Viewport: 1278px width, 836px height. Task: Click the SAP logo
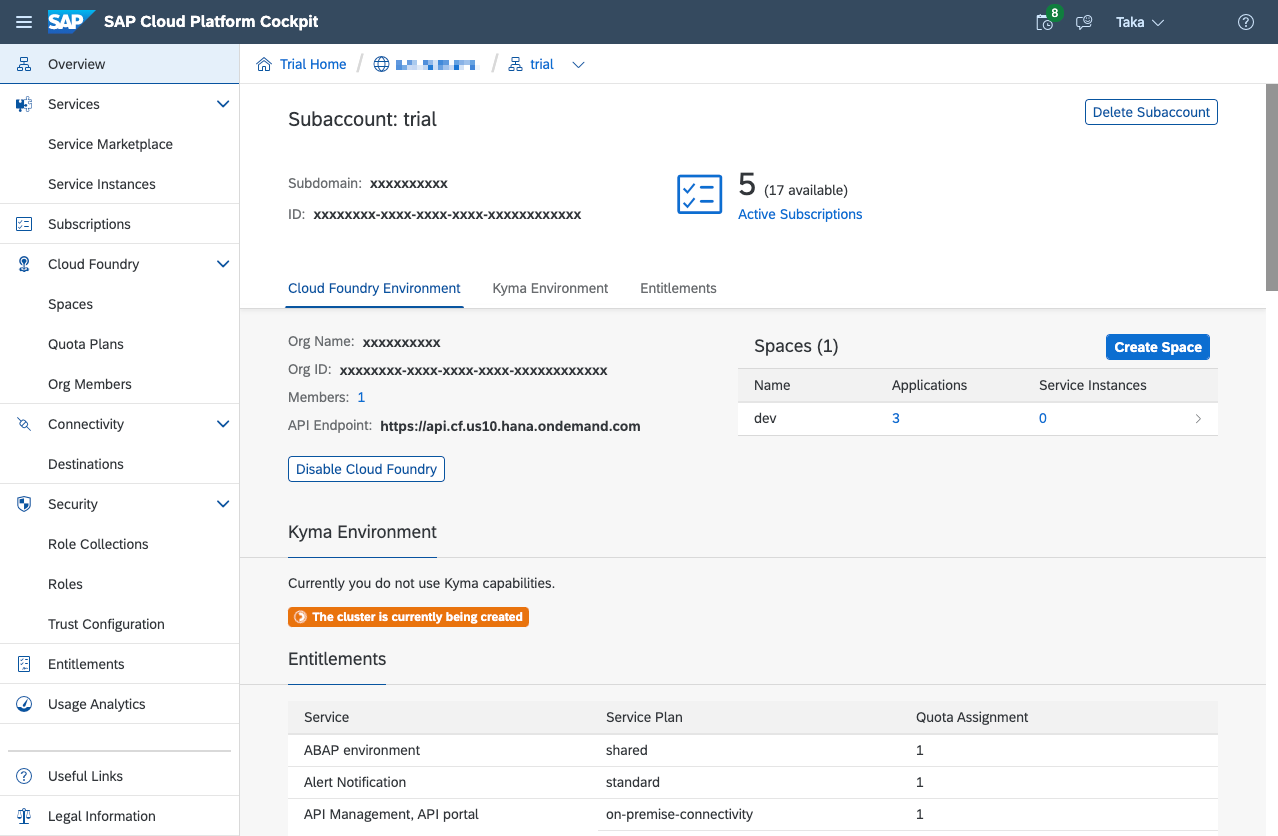click(x=71, y=21)
